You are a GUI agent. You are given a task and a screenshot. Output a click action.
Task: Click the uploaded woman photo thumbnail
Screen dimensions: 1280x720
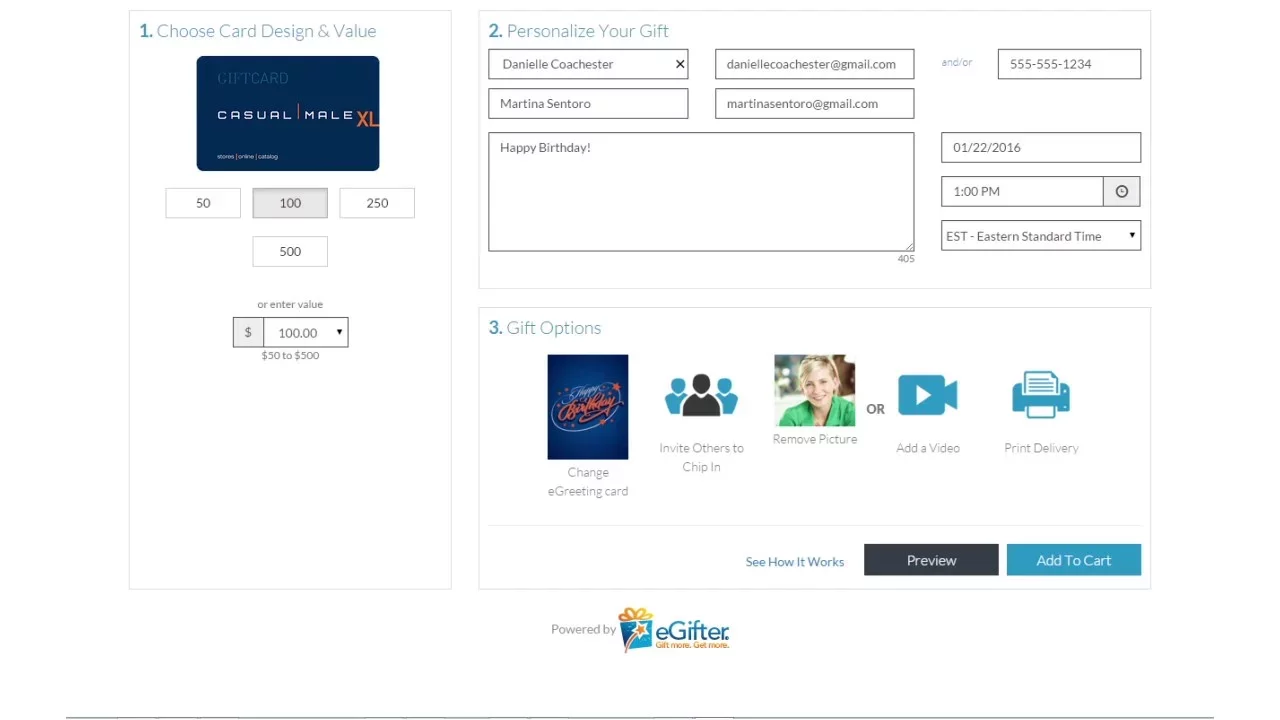pyautogui.click(x=815, y=390)
